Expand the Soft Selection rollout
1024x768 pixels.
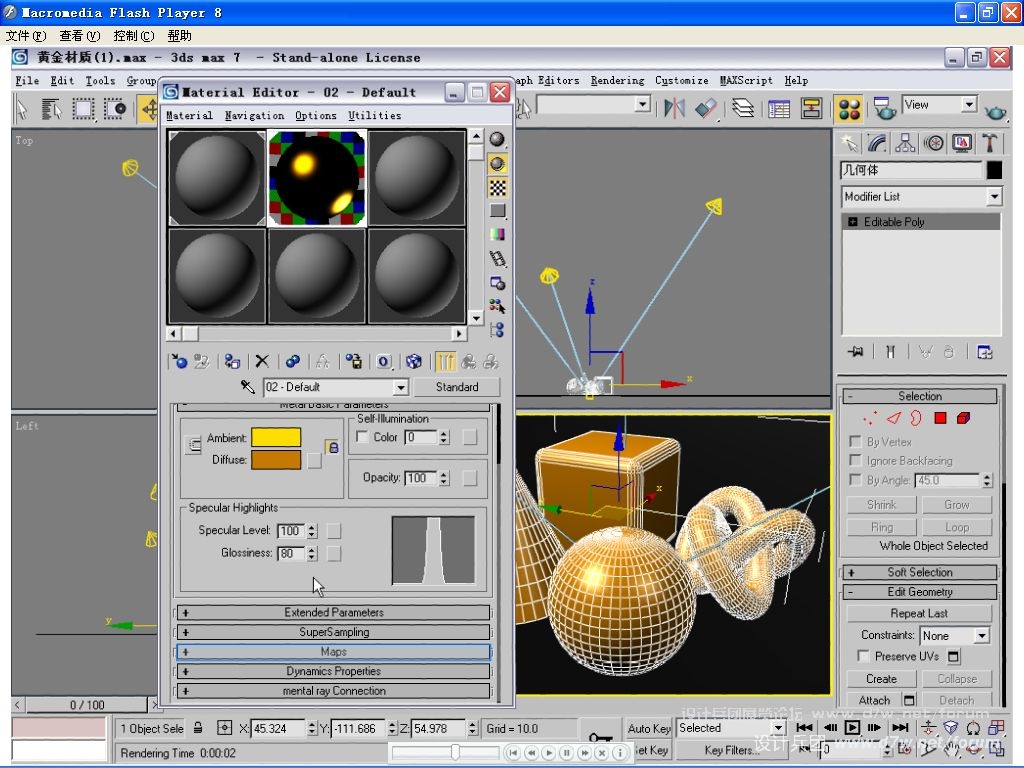point(920,573)
